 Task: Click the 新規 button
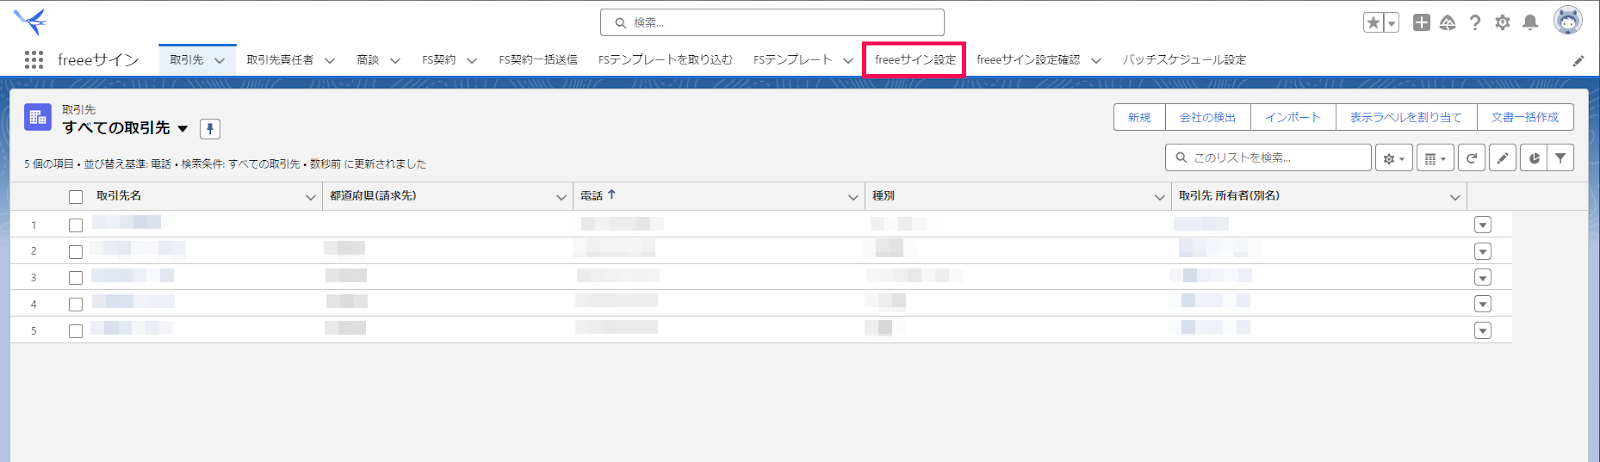pyautogui.click(x=1140, y=117)
